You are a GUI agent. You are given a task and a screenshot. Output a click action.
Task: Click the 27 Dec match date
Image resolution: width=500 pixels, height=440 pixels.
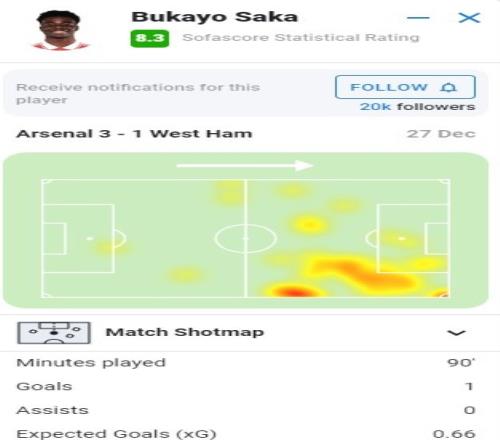click(x=441, y=134)
